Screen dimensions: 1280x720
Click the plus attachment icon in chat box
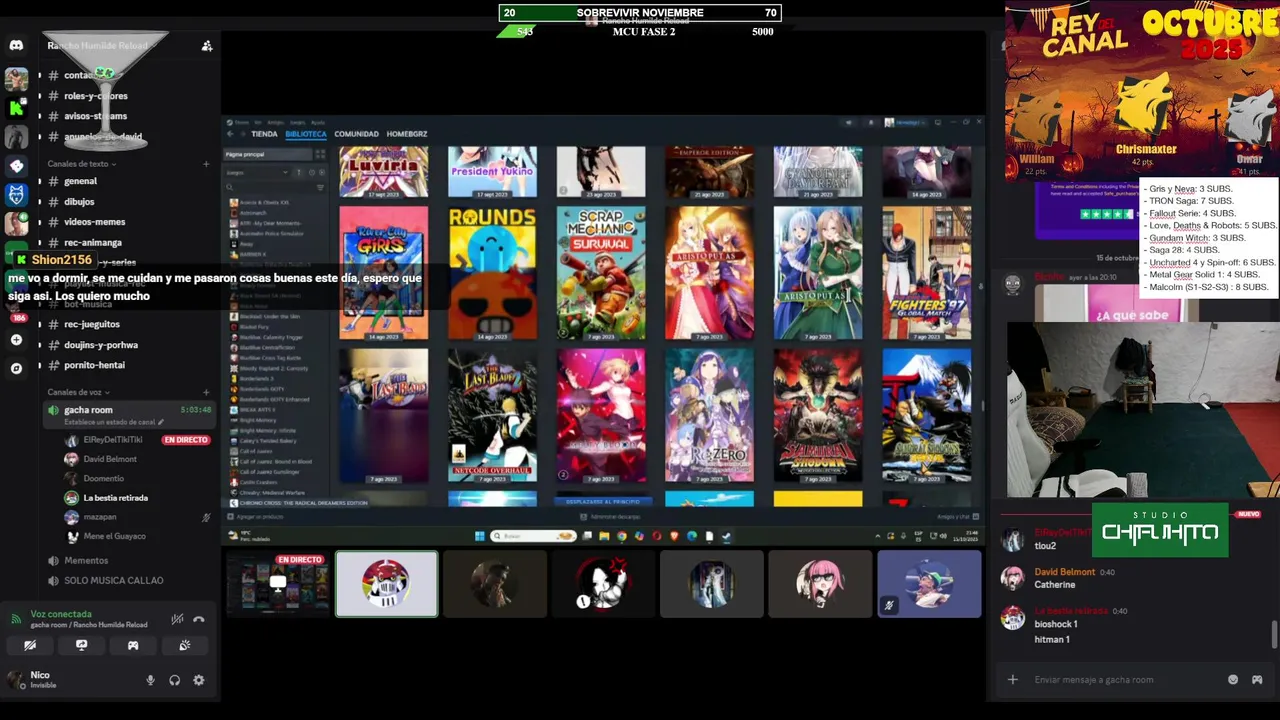1012,680
